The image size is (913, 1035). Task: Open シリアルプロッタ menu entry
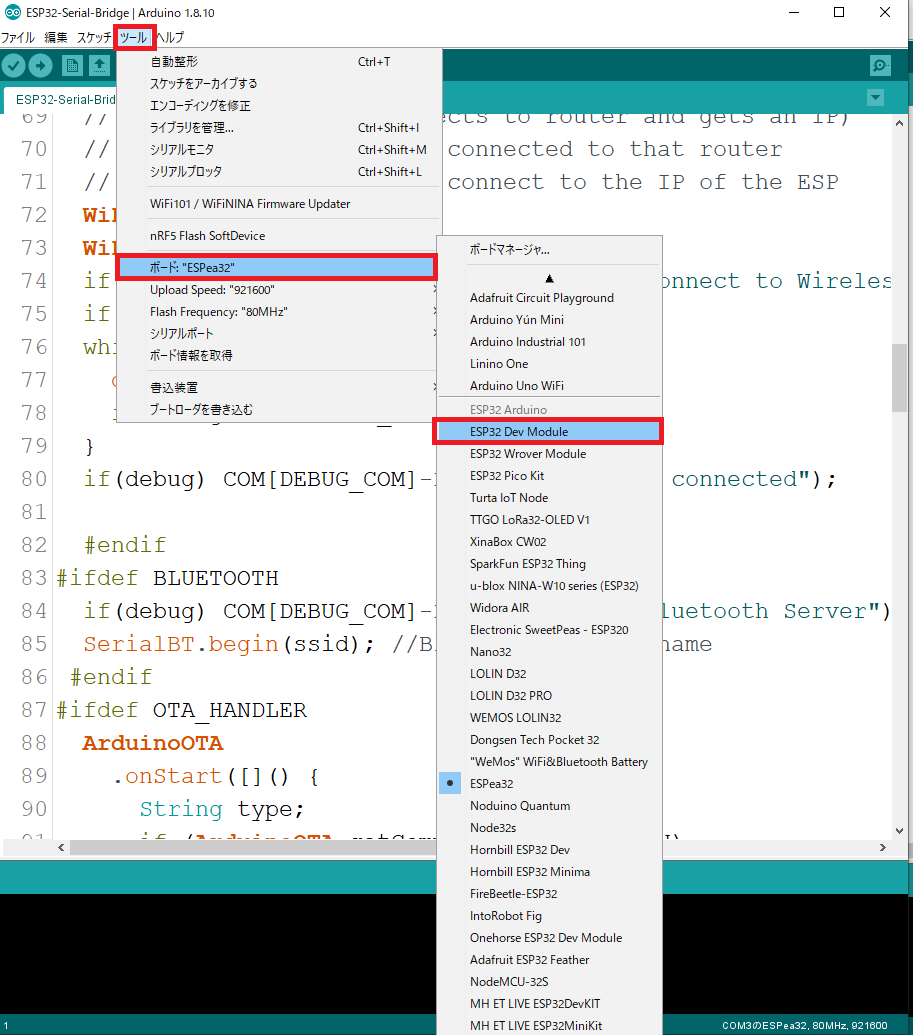tap(279, 171)
